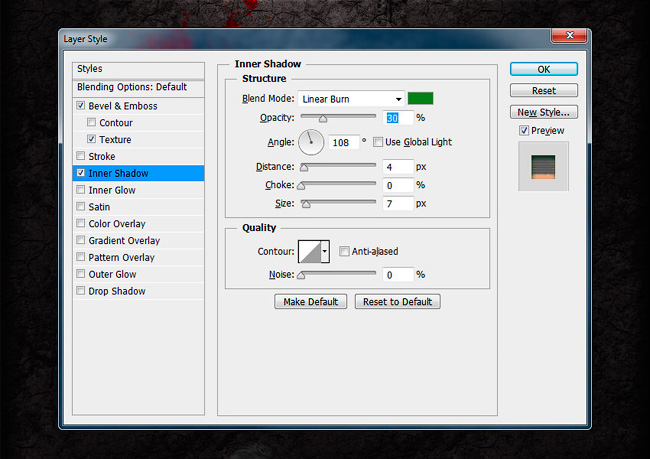
Task: Enable the Color Overlay checkbox
Action: click(80, 223)
